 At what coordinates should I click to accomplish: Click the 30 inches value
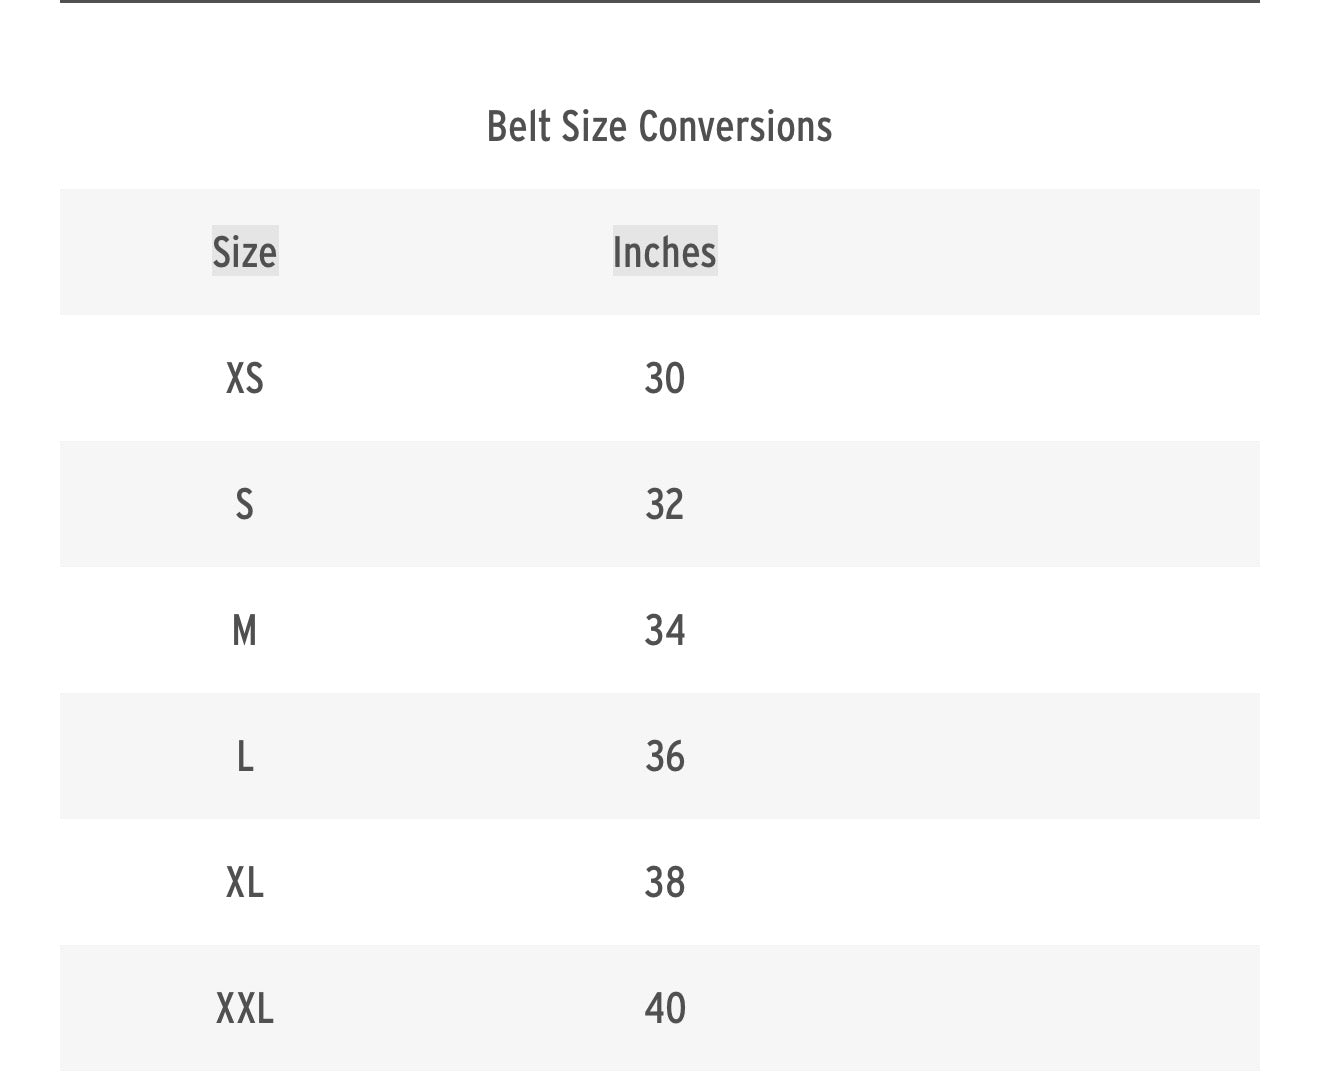[665, 378]
